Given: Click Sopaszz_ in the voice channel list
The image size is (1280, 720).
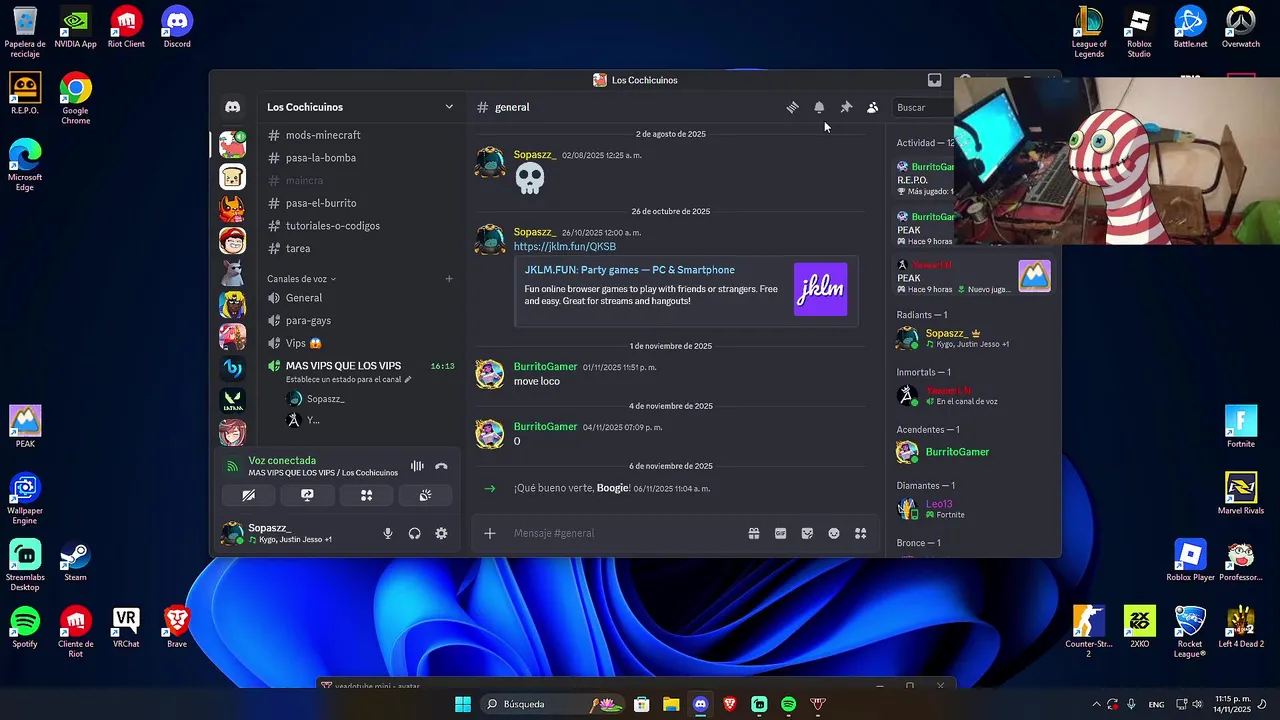Looking at the screenshot, I should coord(325,399).
